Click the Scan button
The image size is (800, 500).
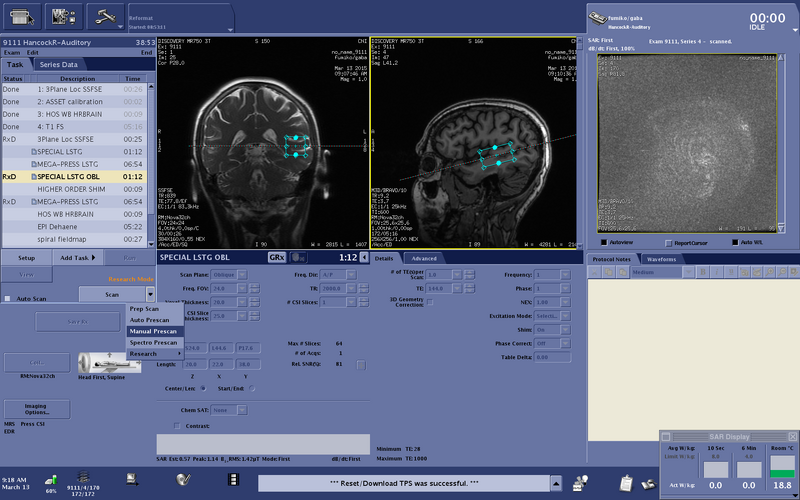tap(112, 294)
